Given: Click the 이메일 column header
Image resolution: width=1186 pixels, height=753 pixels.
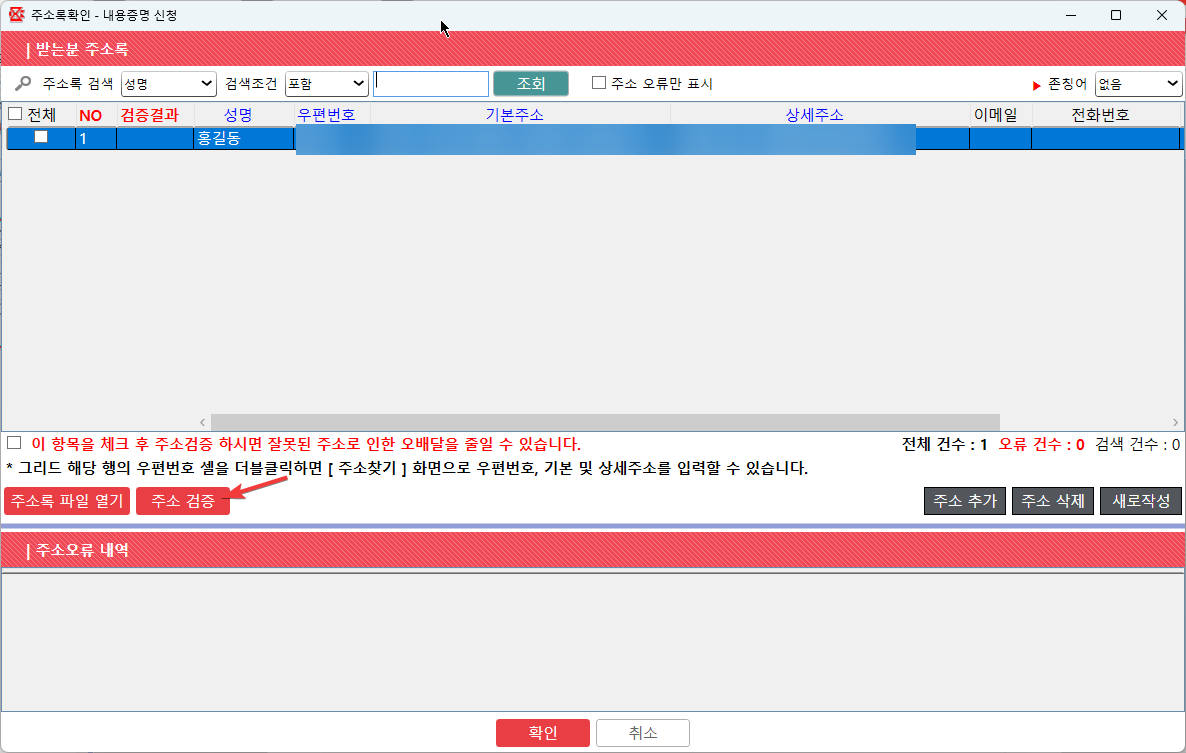Looking at the screenshot, I should pos(995,115).
